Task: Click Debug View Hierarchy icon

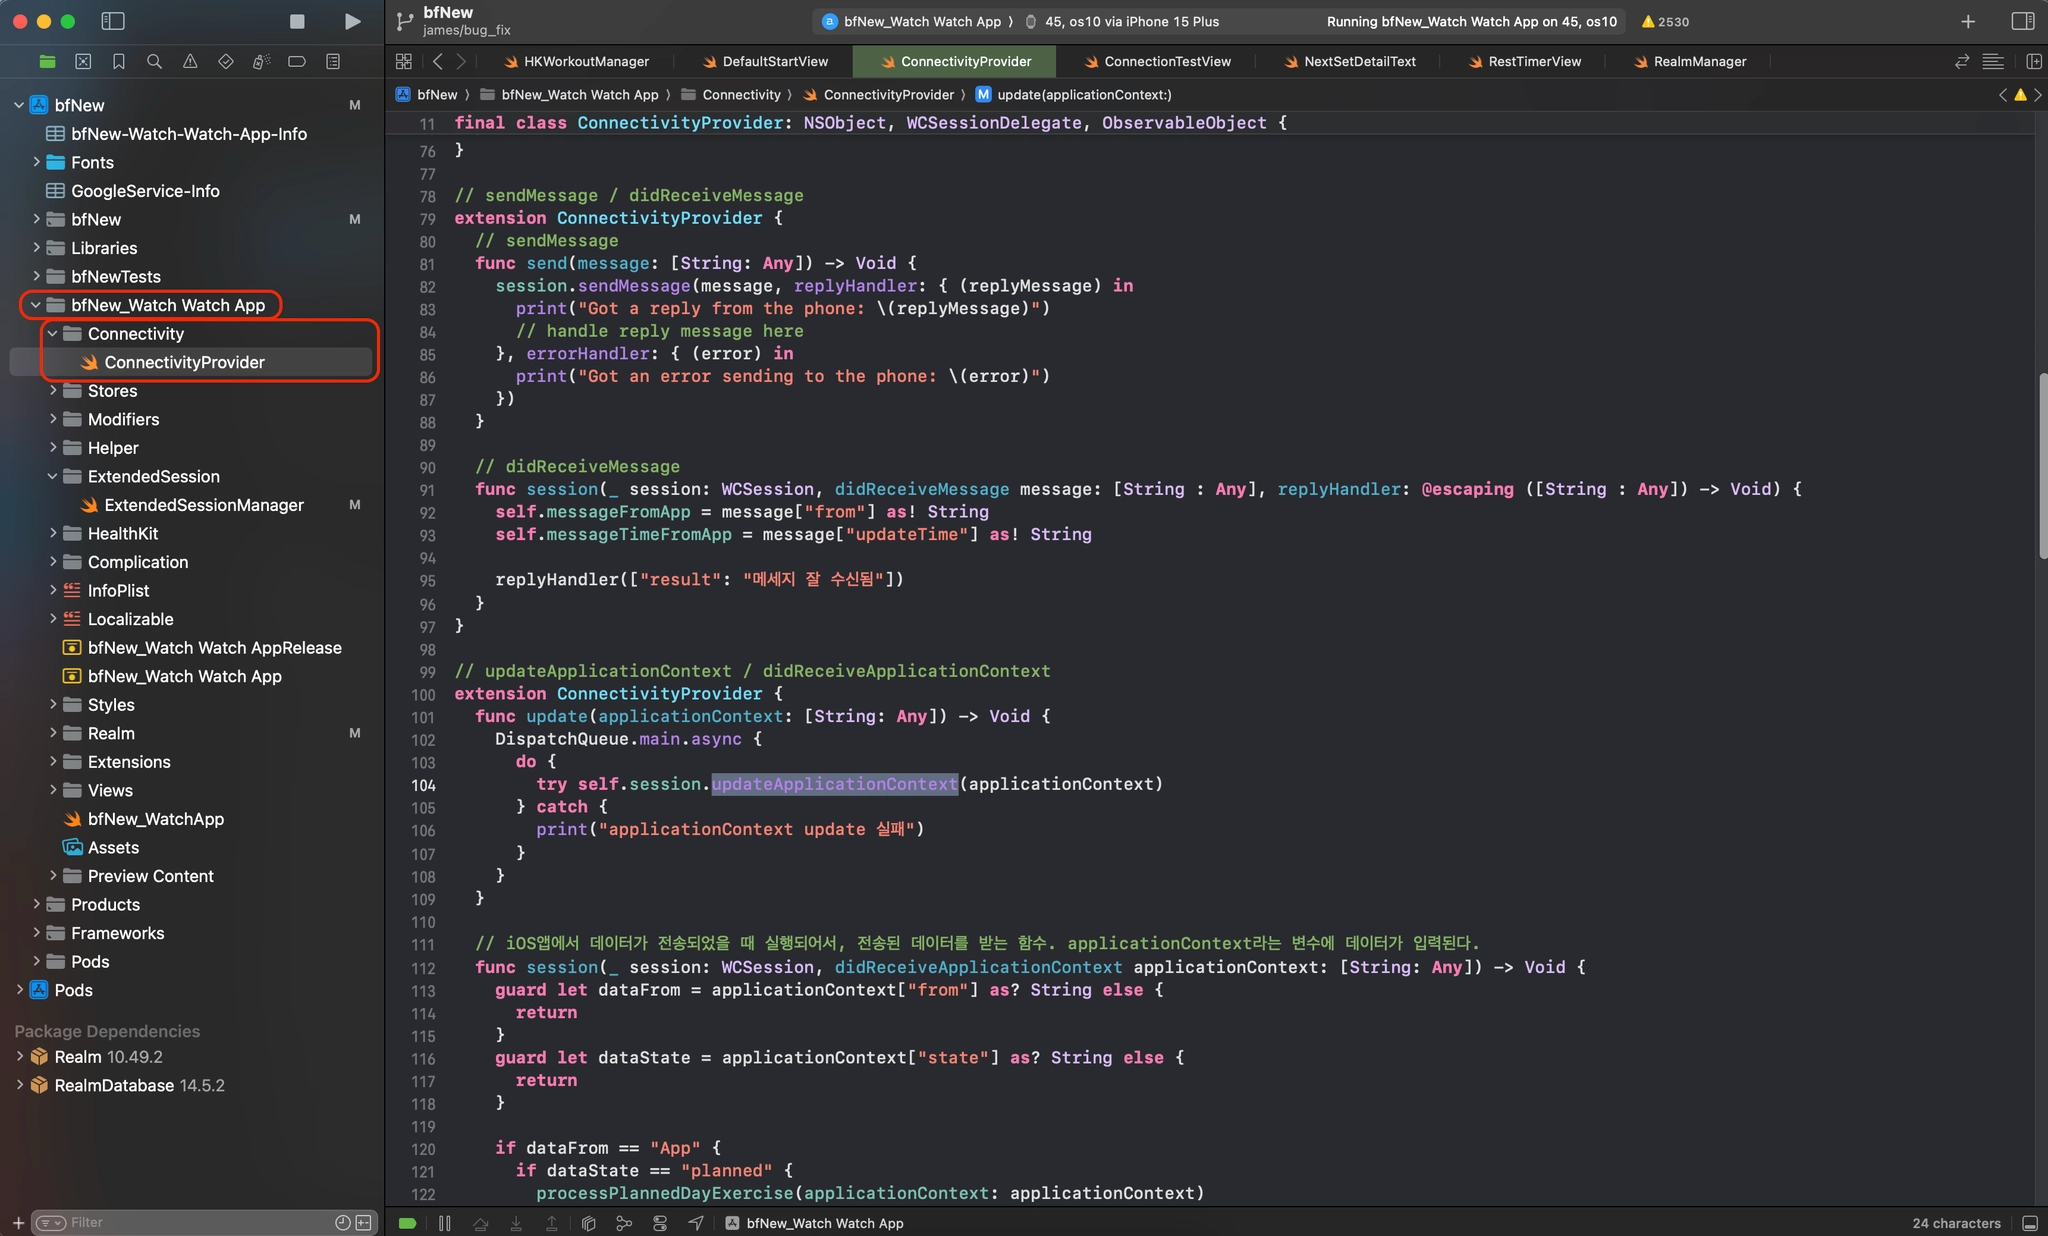Action: point(589,1223)
